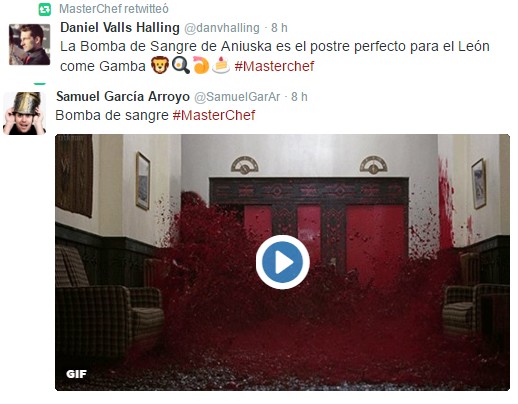This screenshot has height=404, width=518.
Task: Click the green retweet icon
Action: pyautogui.click(x=45, y=9)
